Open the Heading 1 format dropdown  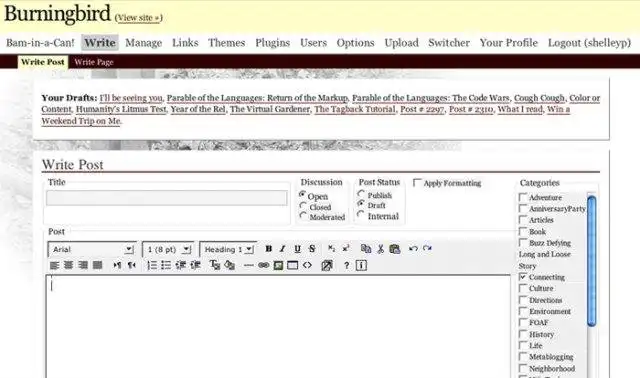click(228, 249)
